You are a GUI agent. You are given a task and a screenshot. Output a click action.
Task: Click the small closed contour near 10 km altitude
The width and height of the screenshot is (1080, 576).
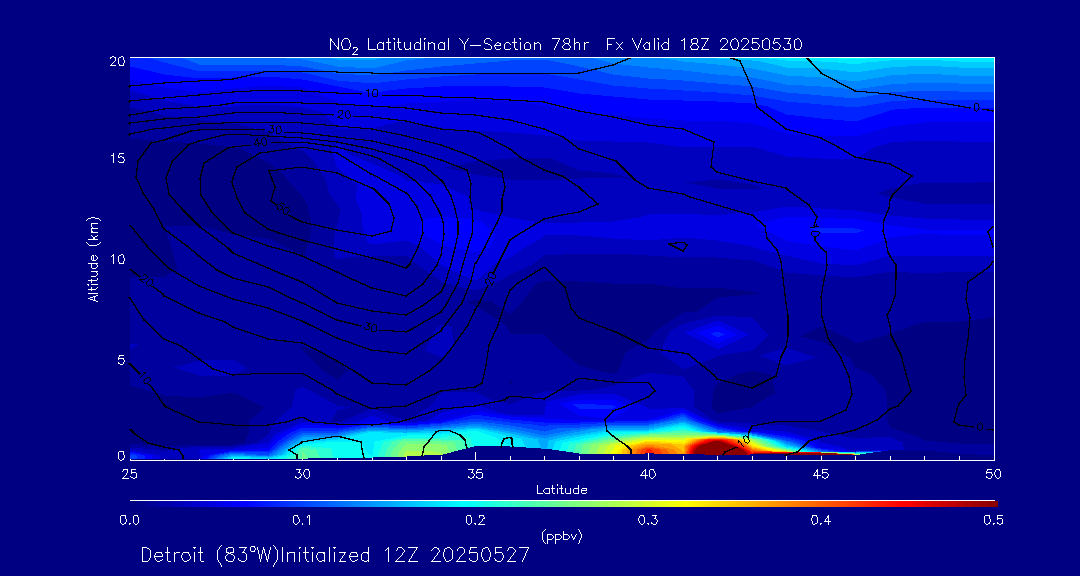[x=680, y=245]
